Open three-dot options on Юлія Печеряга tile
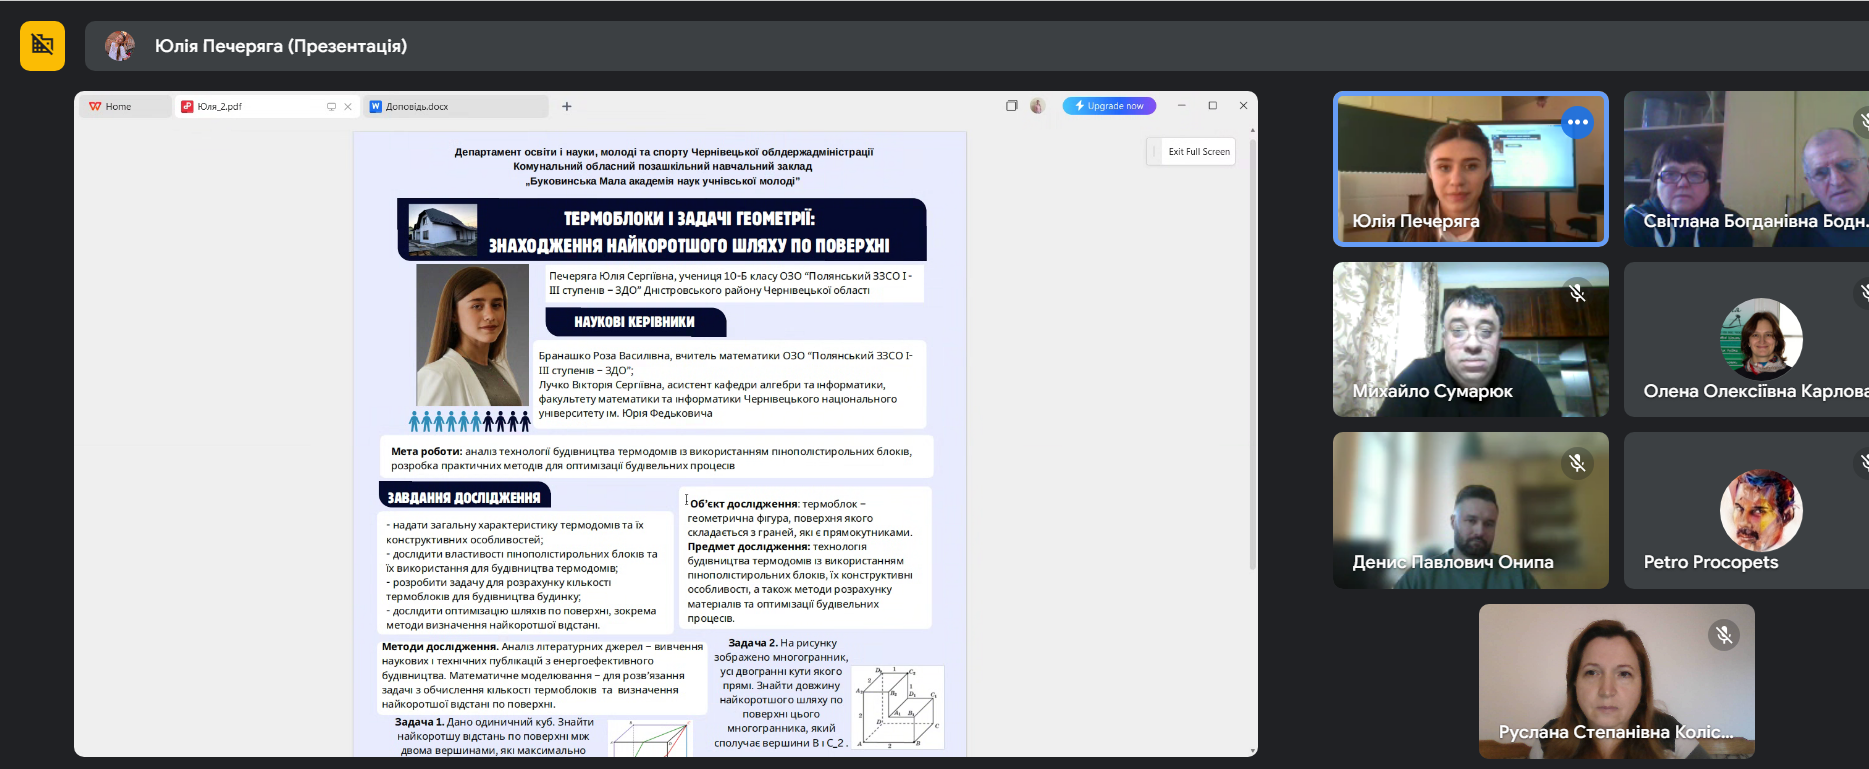Image resolution: width=1869 pixels, height=769 pixels. [1578, 122]
